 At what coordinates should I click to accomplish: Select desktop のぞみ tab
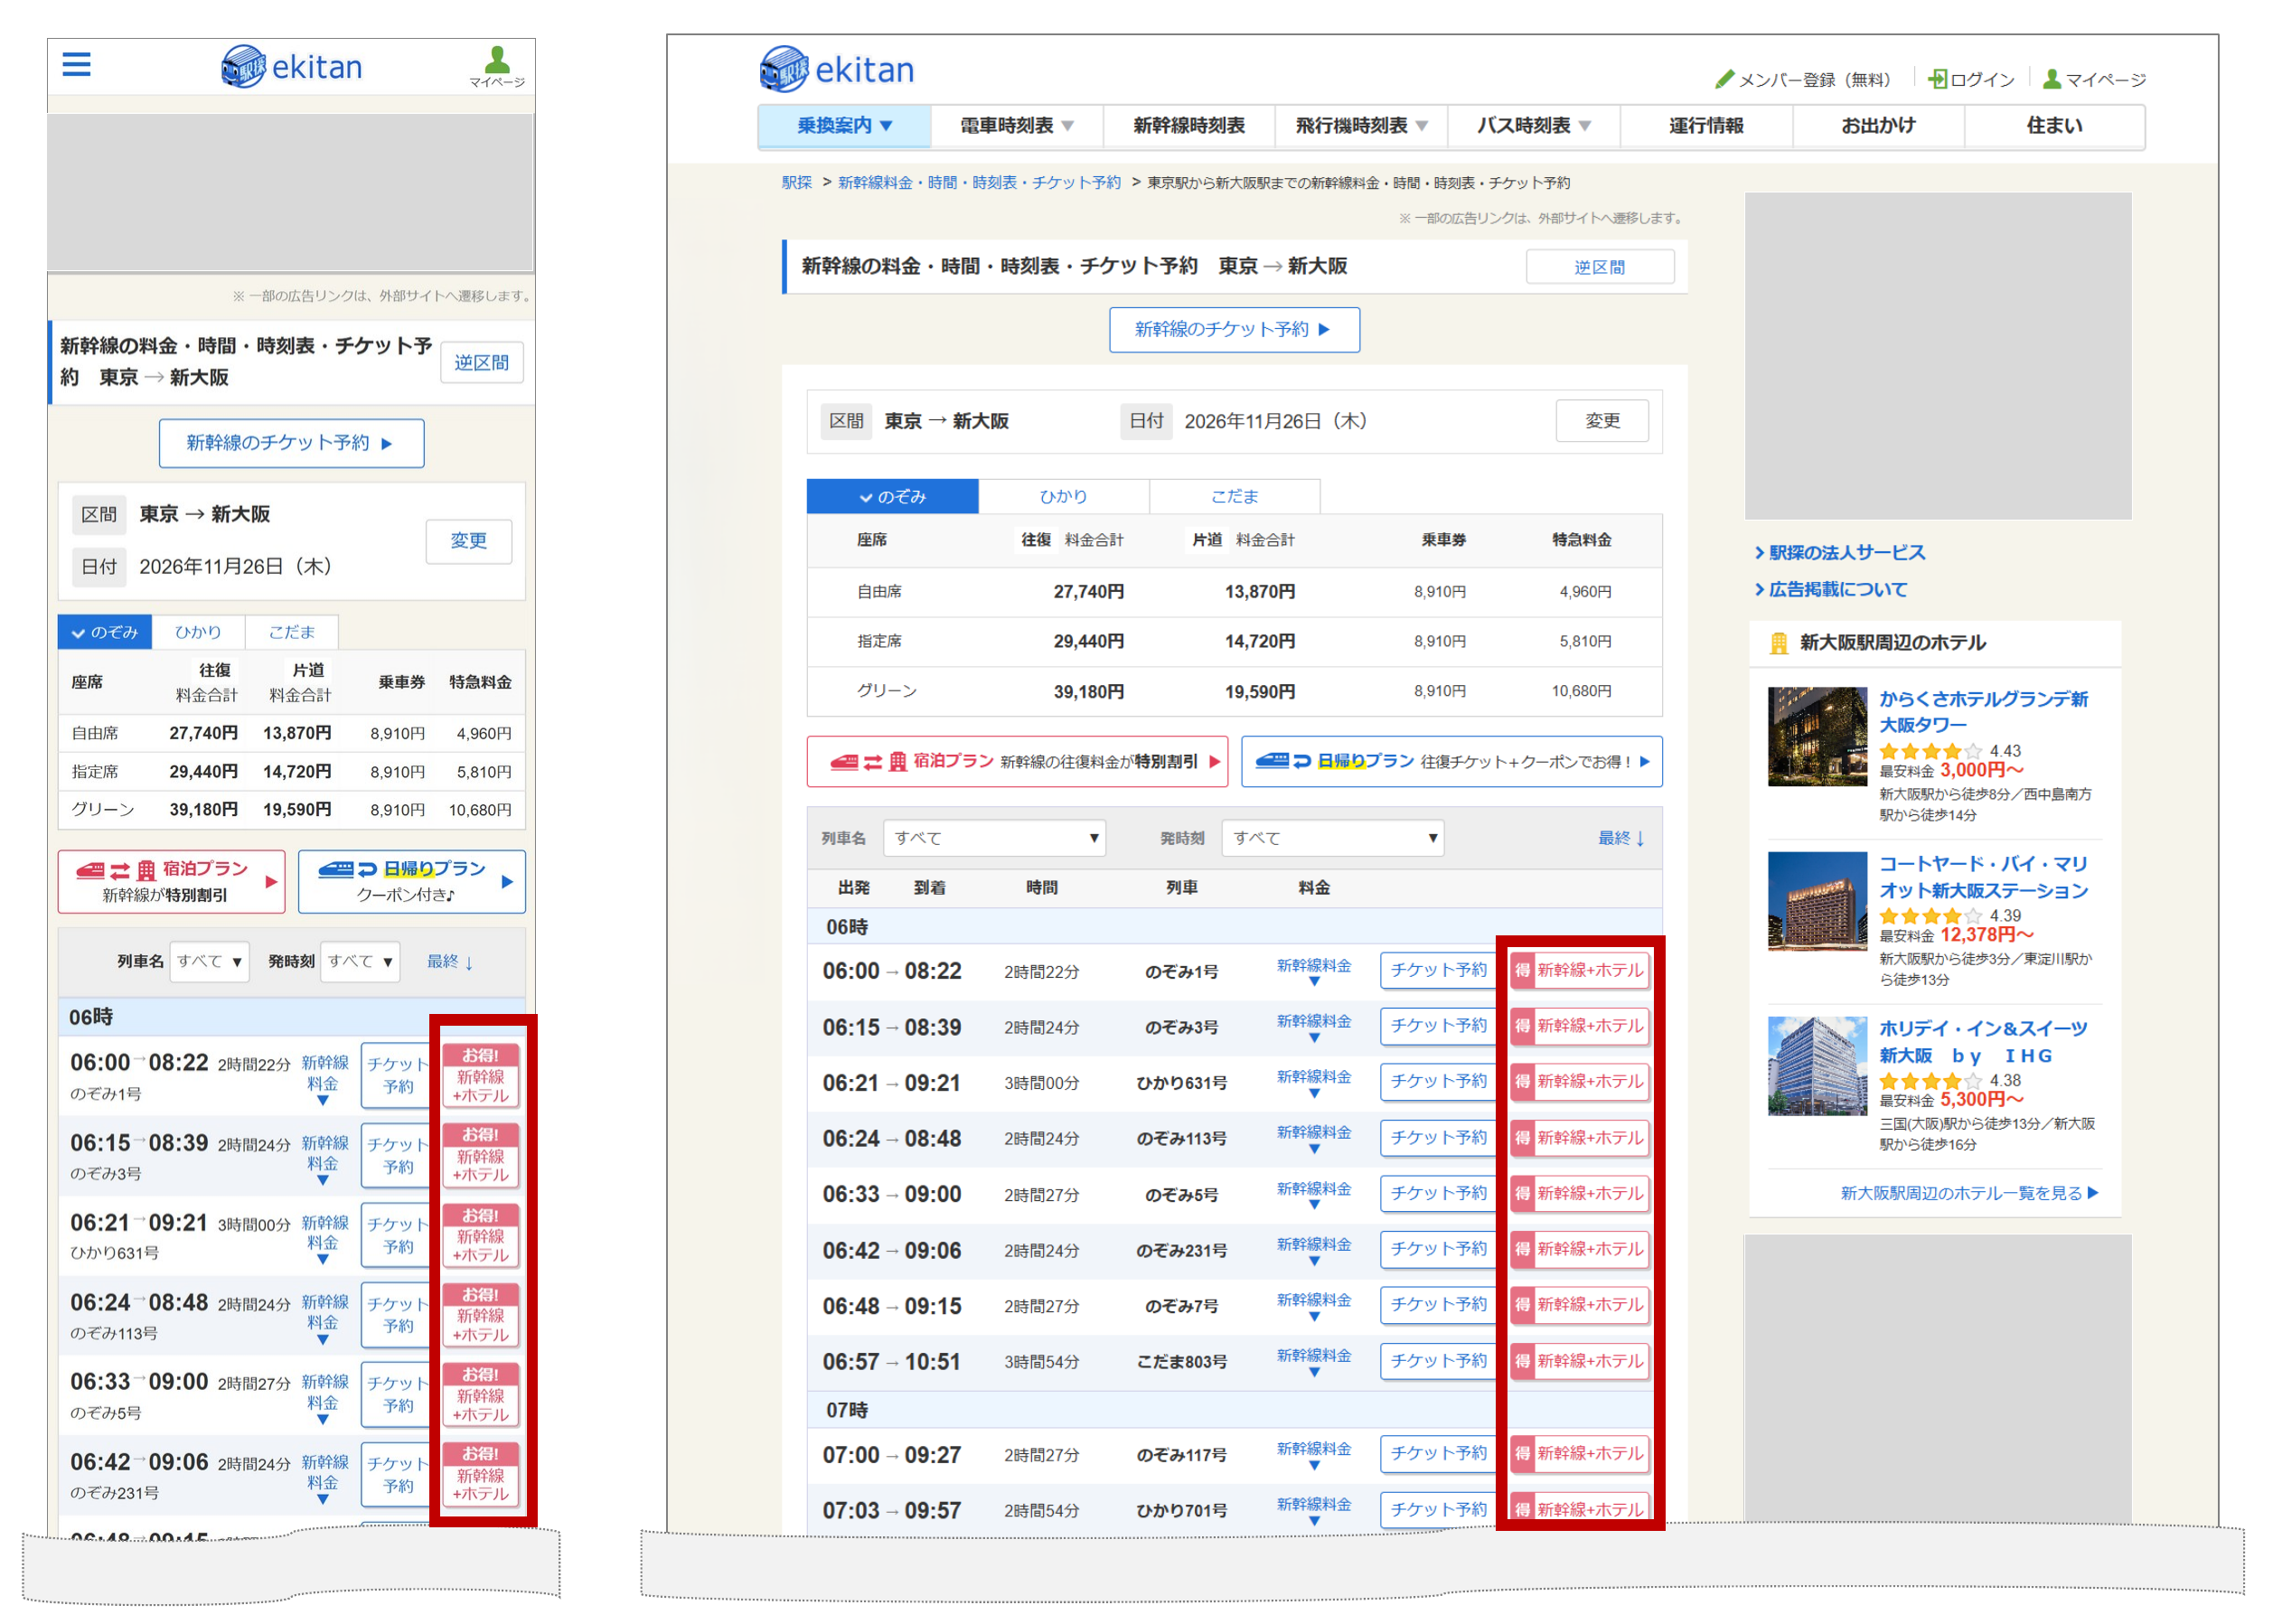(892, 496)
